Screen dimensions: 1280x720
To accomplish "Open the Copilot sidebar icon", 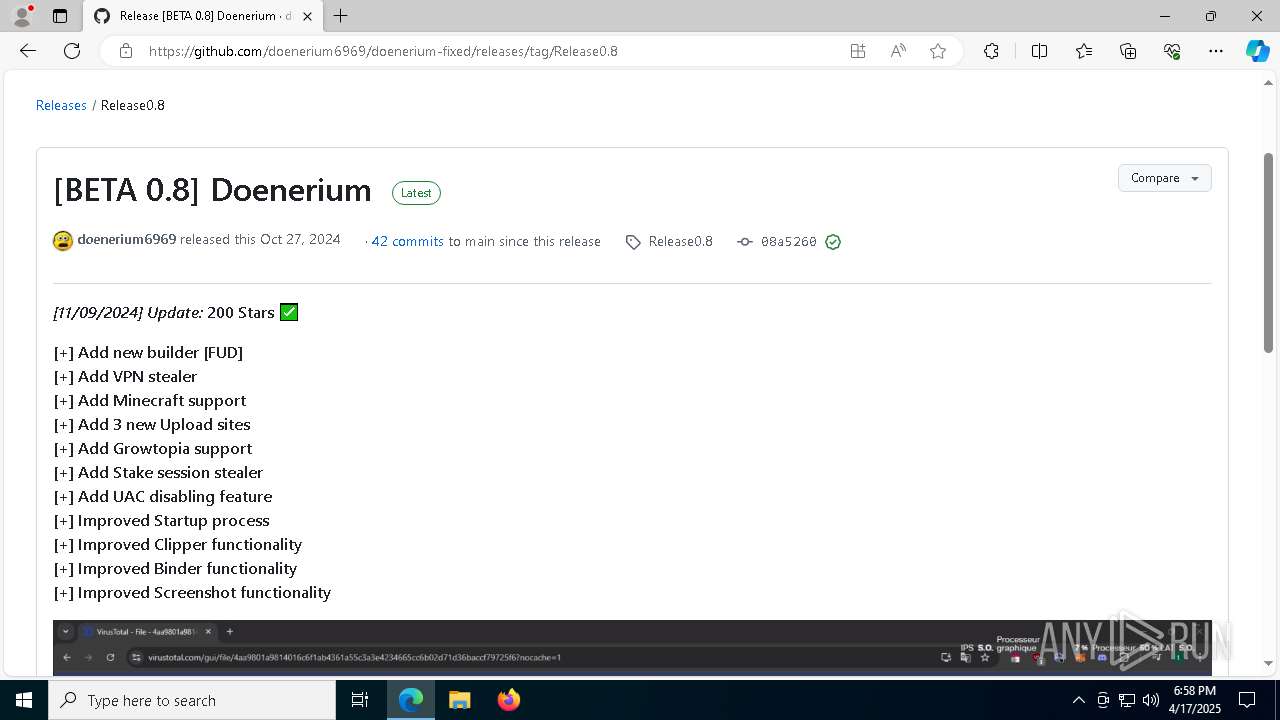I will 1257,51.
